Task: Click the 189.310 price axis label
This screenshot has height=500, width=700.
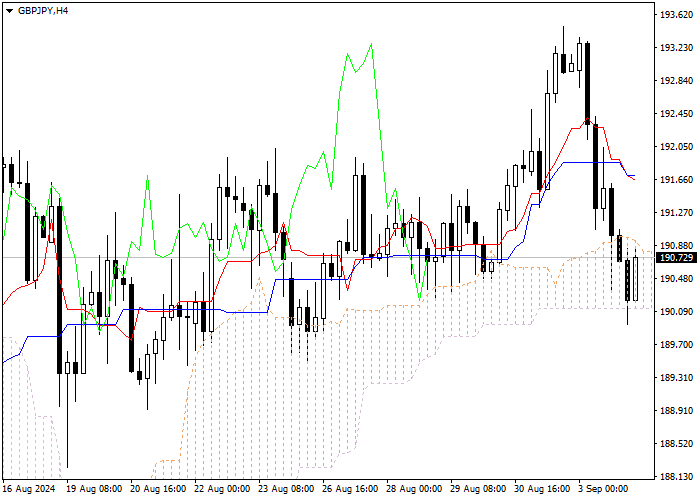Action: pos(676,378)
